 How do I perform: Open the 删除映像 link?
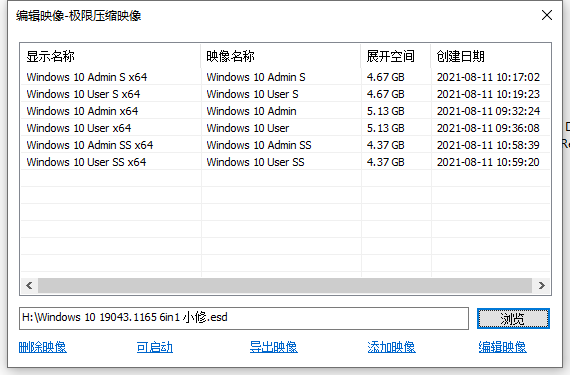[x=43, y=347]
